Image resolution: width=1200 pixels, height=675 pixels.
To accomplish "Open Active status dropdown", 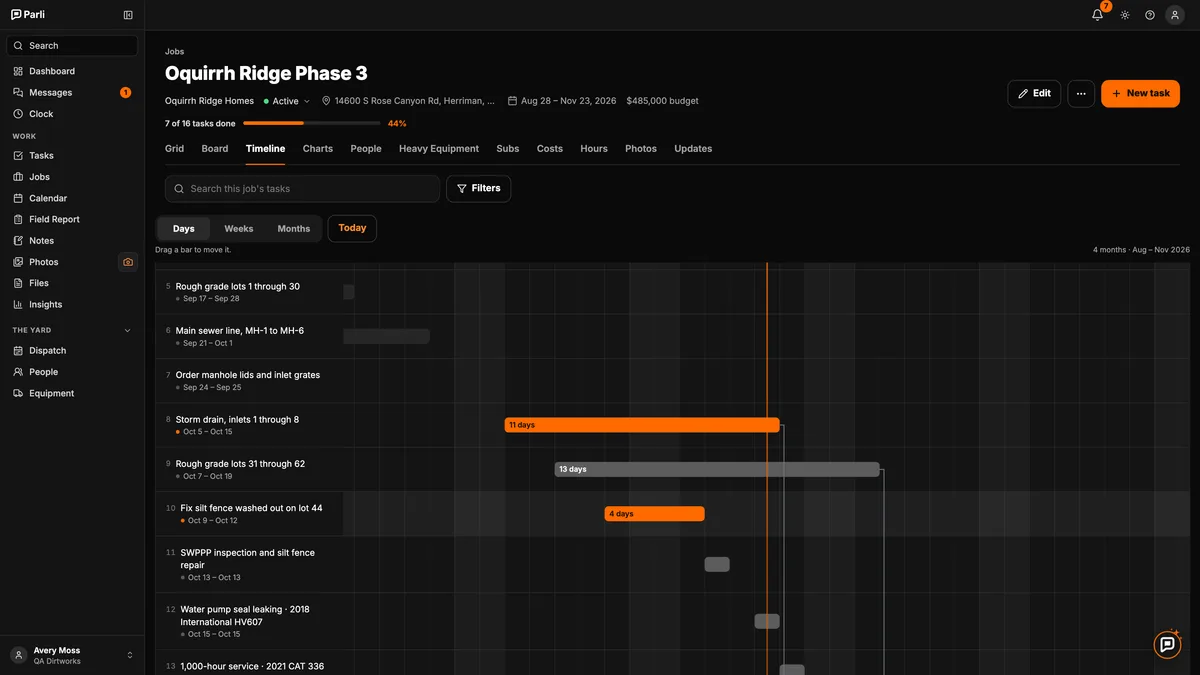I will 287,101.
